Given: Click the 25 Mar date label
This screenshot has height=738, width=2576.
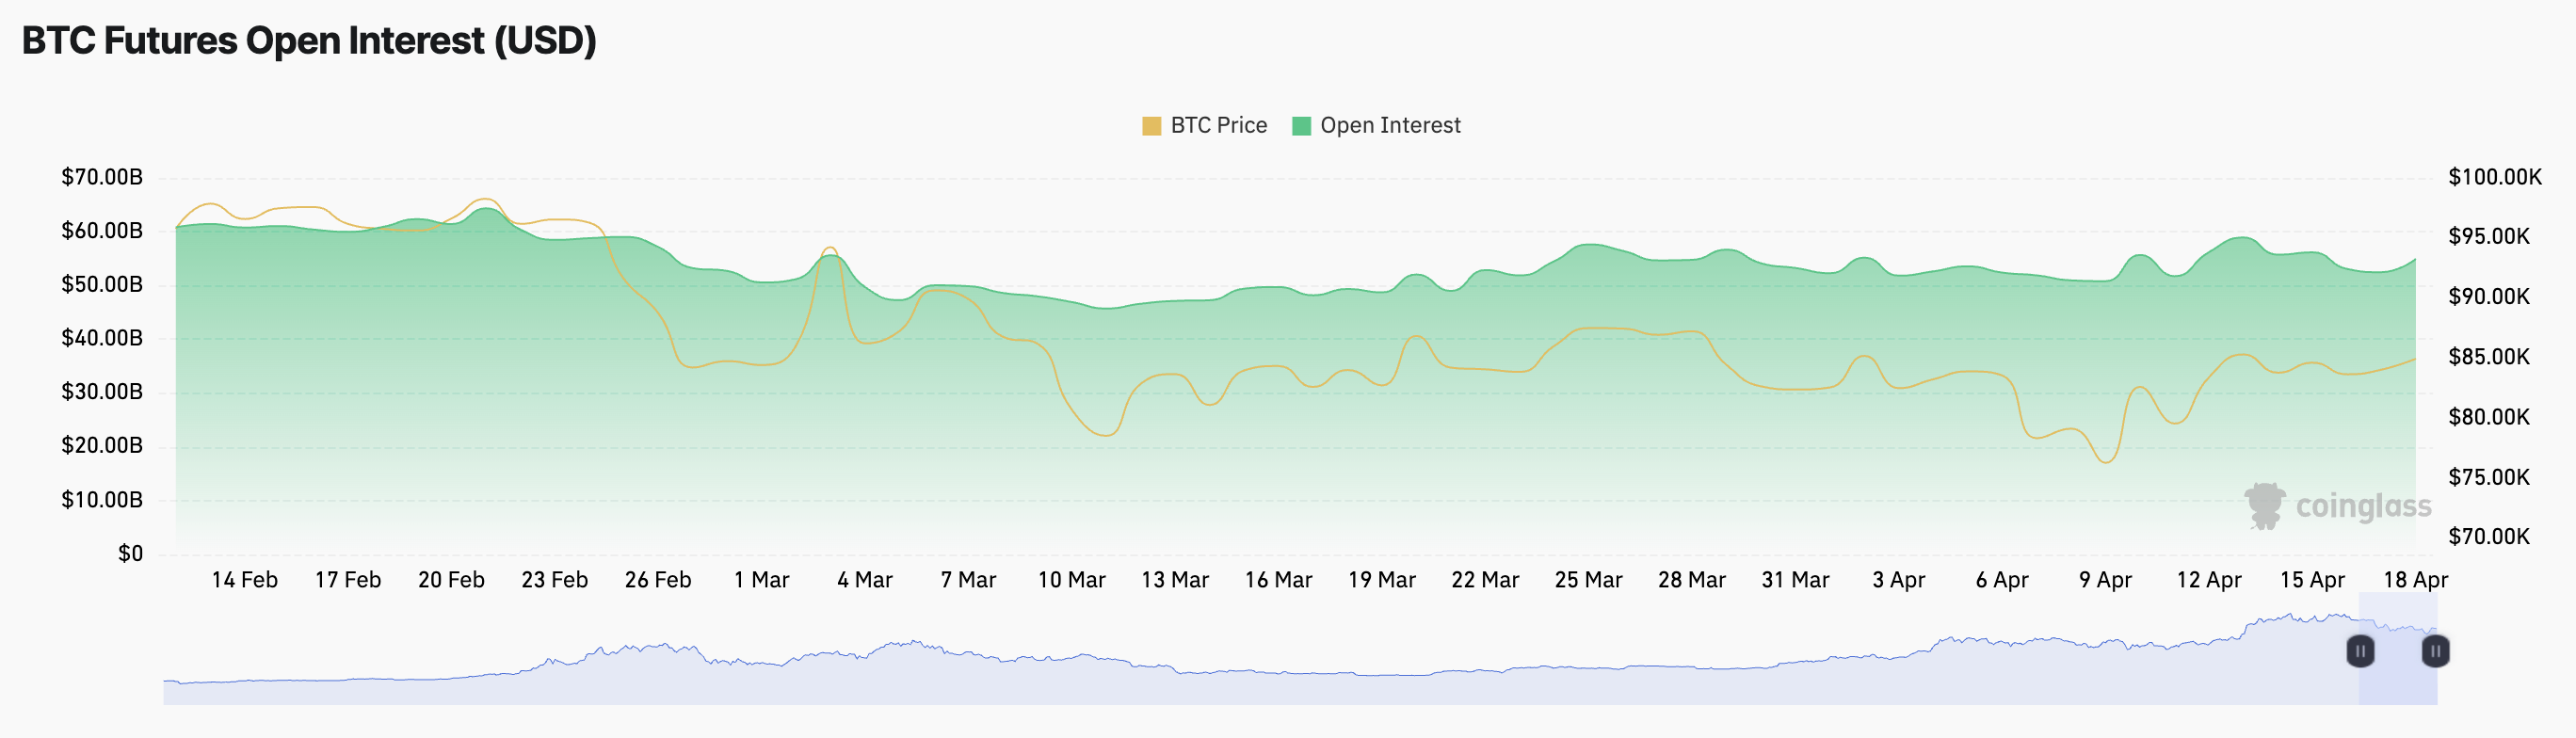Looking at the screenshot, I should (x=1588, y=580).
